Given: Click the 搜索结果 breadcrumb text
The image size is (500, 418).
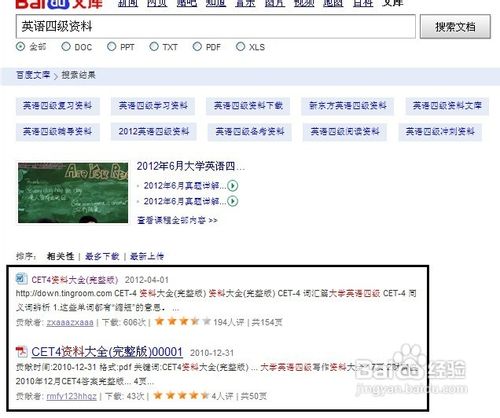Looking at the screenshot, I should (78, 75).
